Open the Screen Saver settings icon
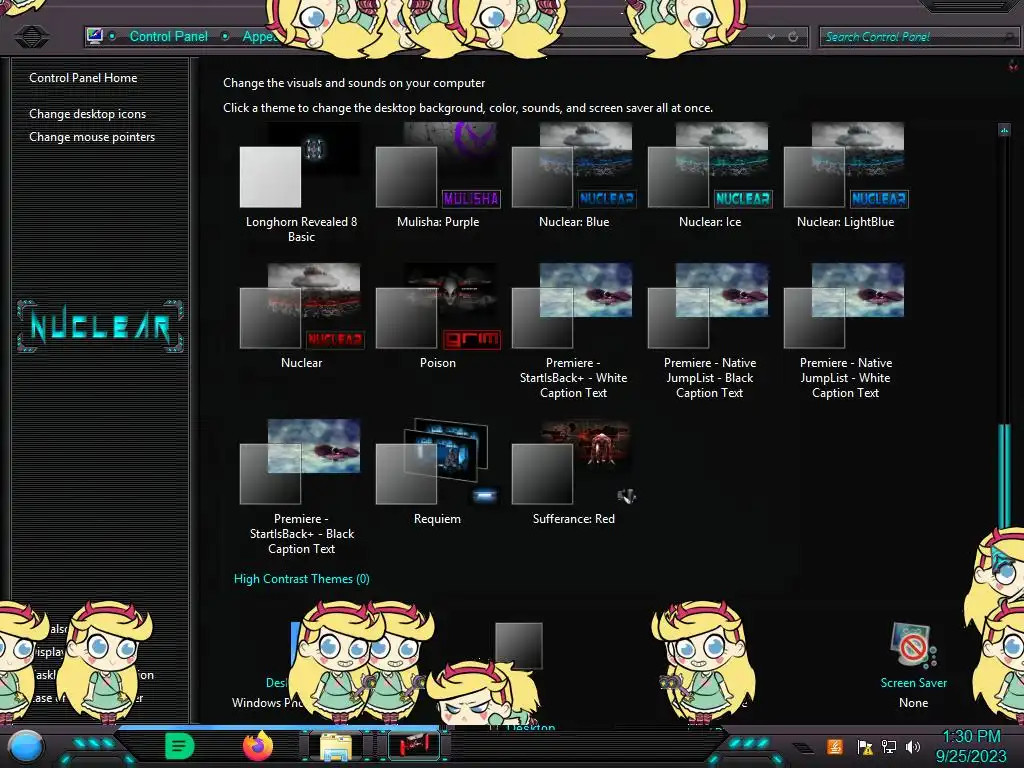 913,645
